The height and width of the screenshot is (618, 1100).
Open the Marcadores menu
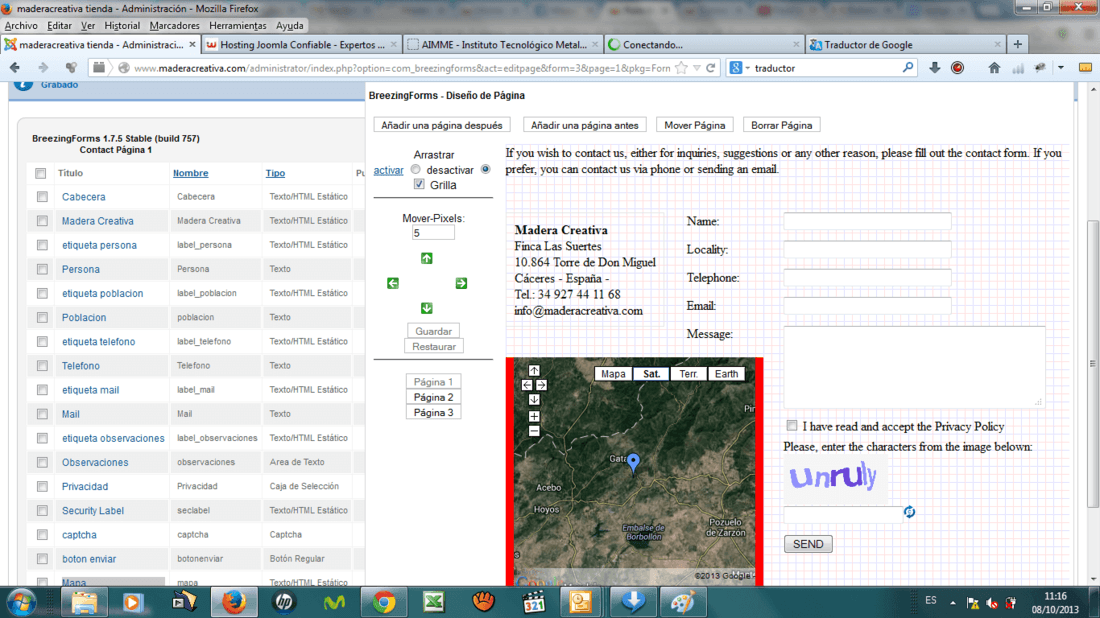[x=175, y=25]
